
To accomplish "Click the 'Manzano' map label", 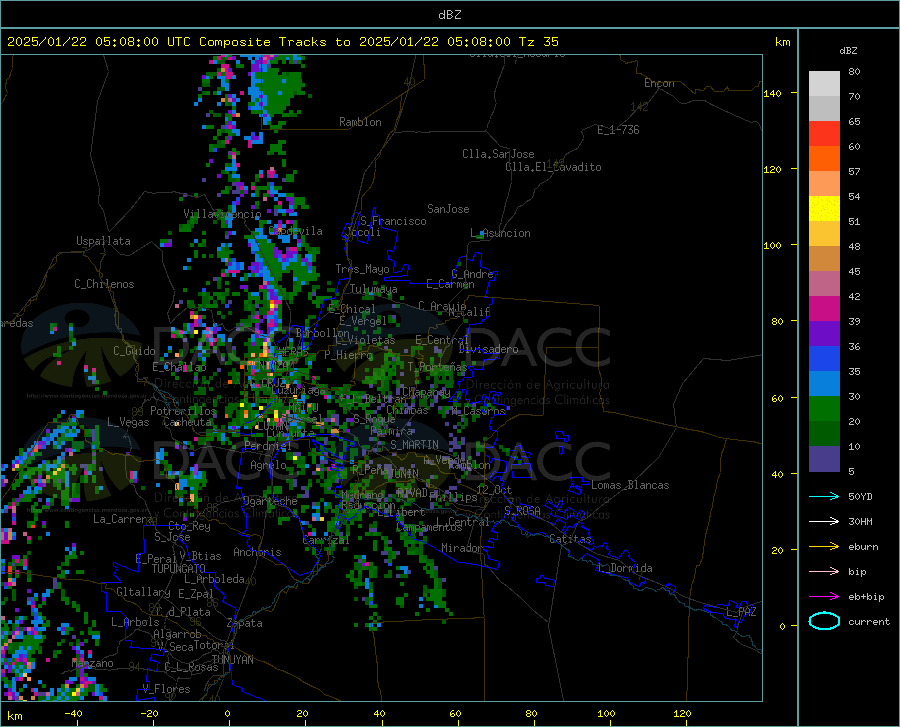I will pyautogui.click(x=92, y=663).
